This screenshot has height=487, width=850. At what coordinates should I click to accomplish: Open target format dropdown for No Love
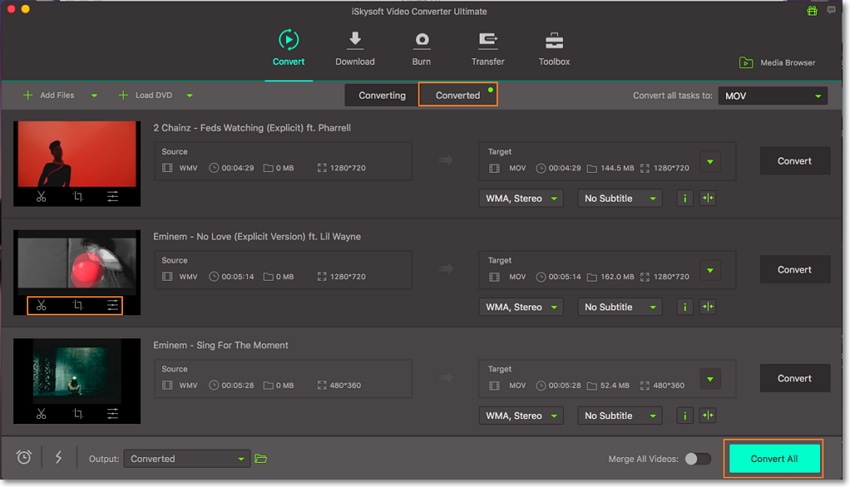(x=710, y=270)
